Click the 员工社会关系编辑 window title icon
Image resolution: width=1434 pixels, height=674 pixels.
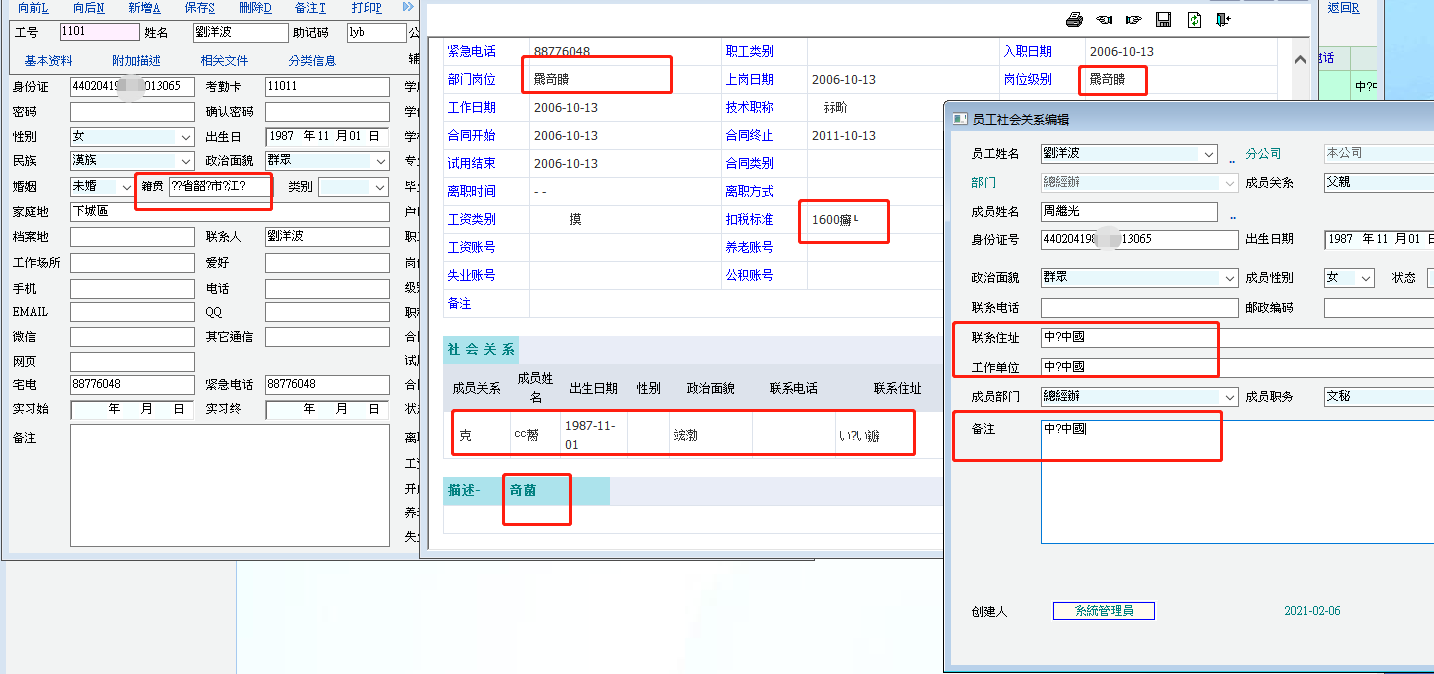(958, 119)
